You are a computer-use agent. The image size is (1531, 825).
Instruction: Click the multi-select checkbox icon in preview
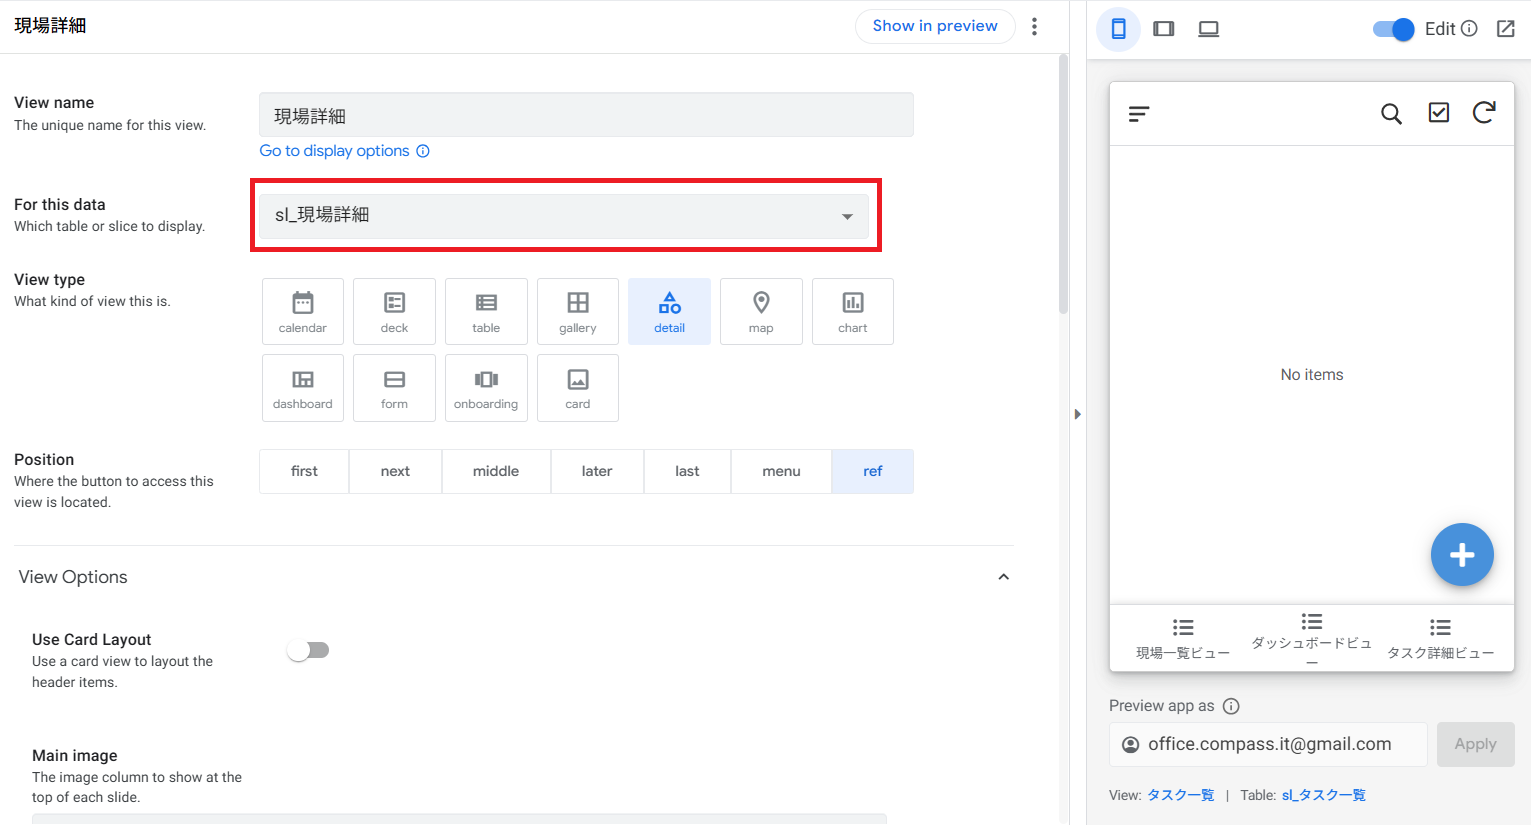coord(1438,113)
